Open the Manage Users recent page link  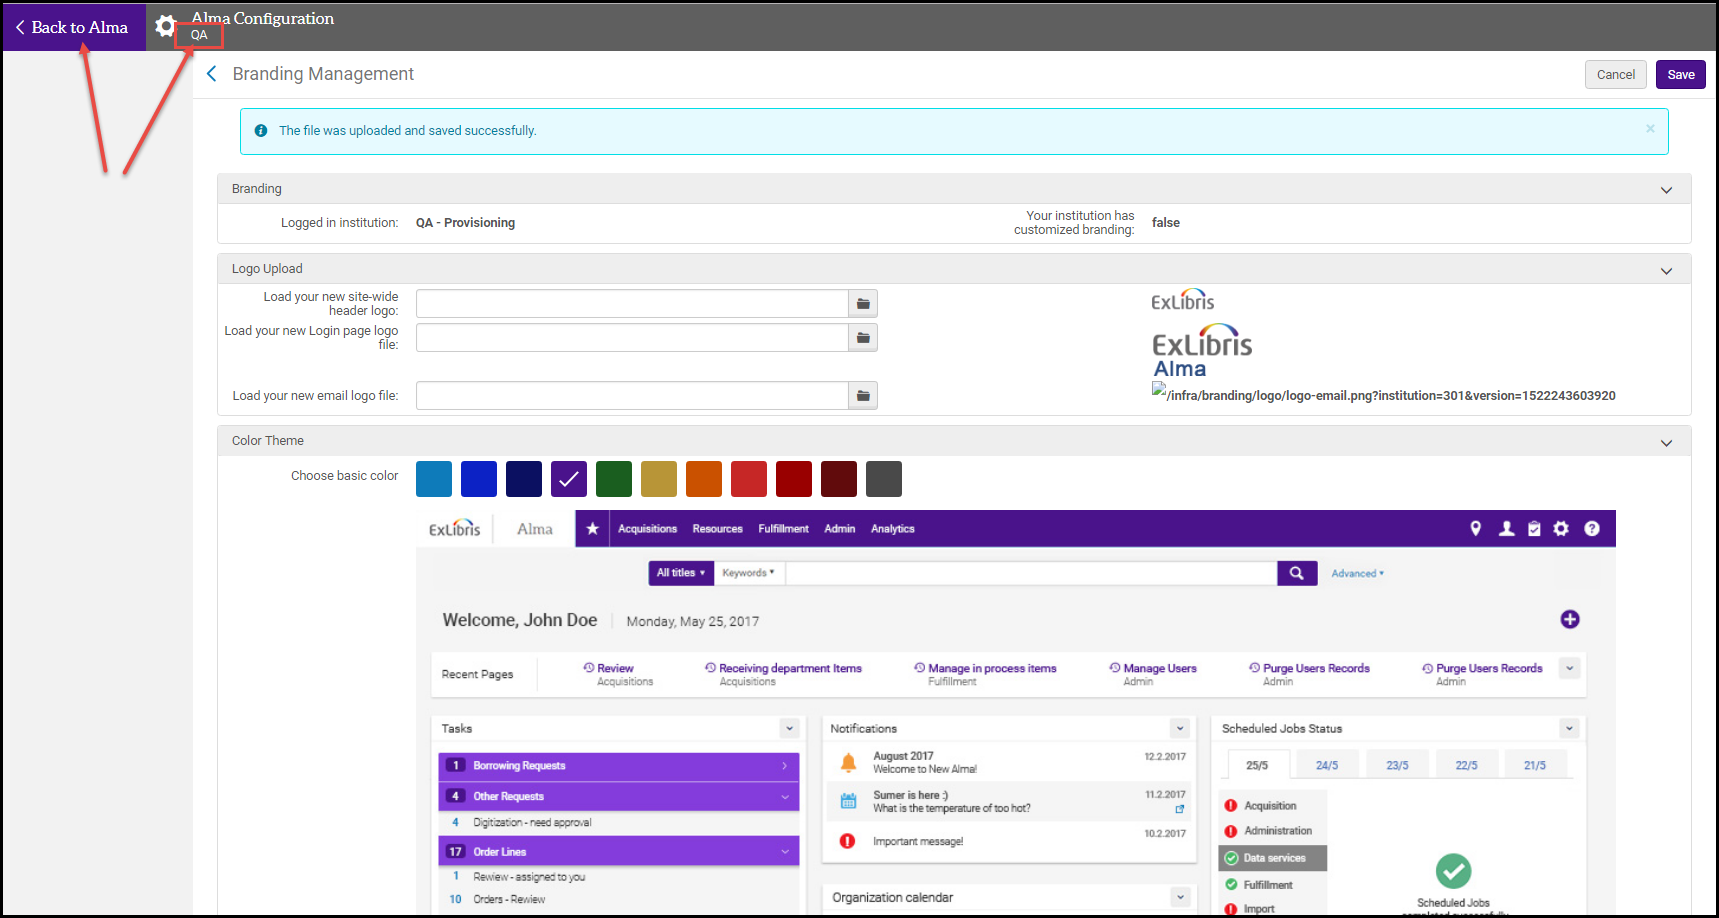tap(1160, 668)
